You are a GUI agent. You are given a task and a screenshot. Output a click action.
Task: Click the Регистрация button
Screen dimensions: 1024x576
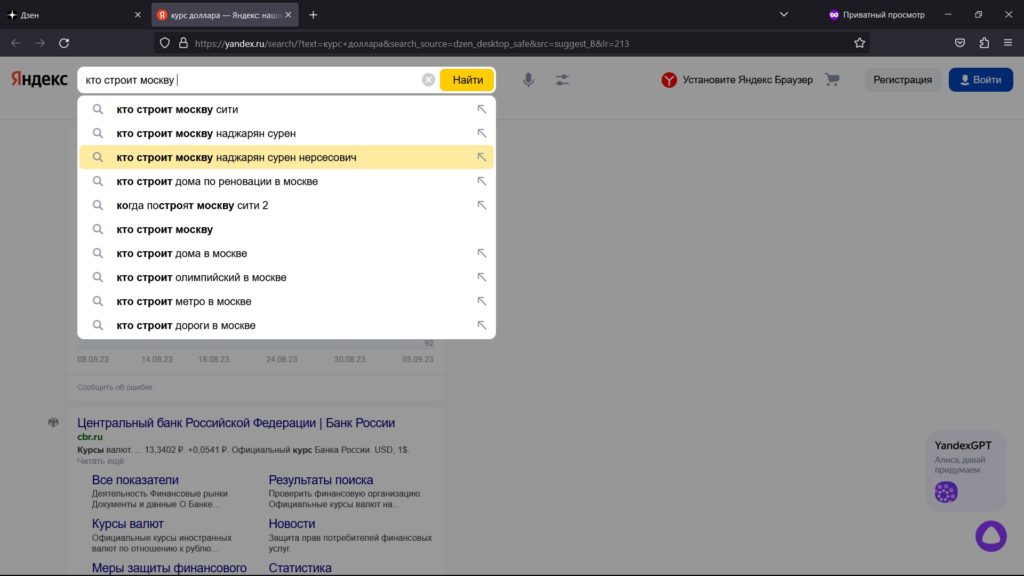(x=903, y=80)
